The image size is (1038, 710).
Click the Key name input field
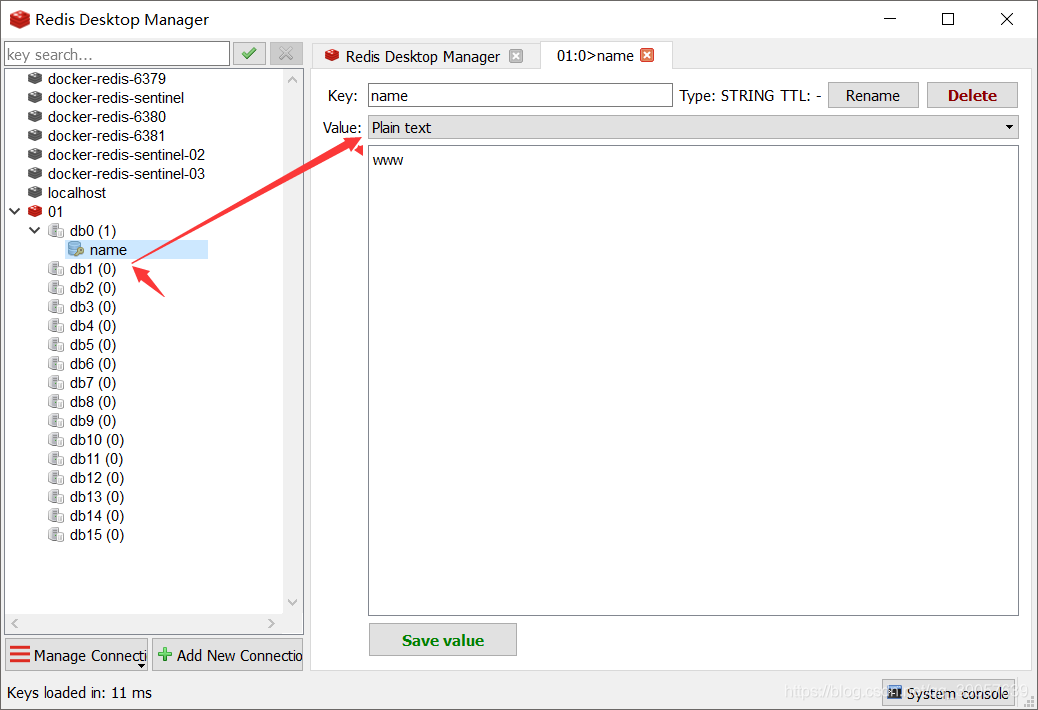[x=520, y=95]
